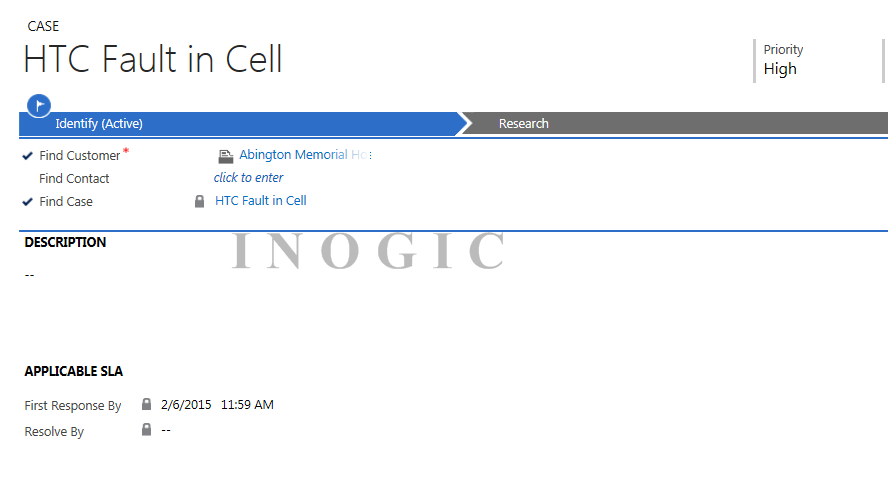This screenshot has width=888, height=489.
Task: Click the CASE entity label
Action: (x=43, y=26)
